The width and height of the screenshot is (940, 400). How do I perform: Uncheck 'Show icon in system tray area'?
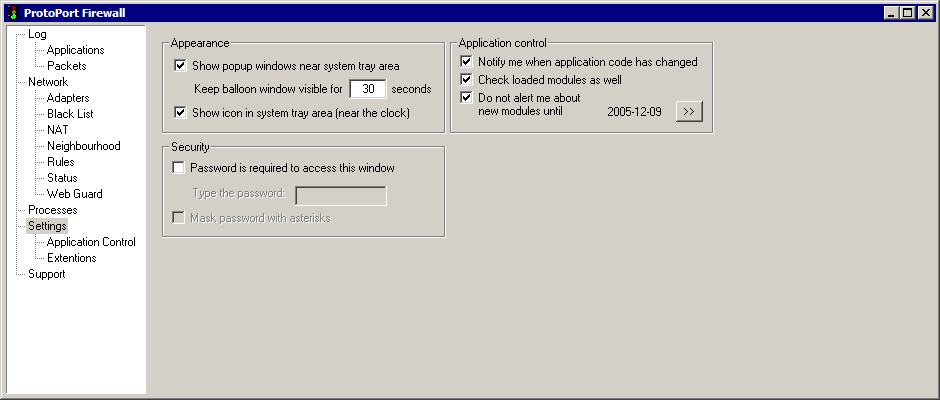click(x=181, y=113)
